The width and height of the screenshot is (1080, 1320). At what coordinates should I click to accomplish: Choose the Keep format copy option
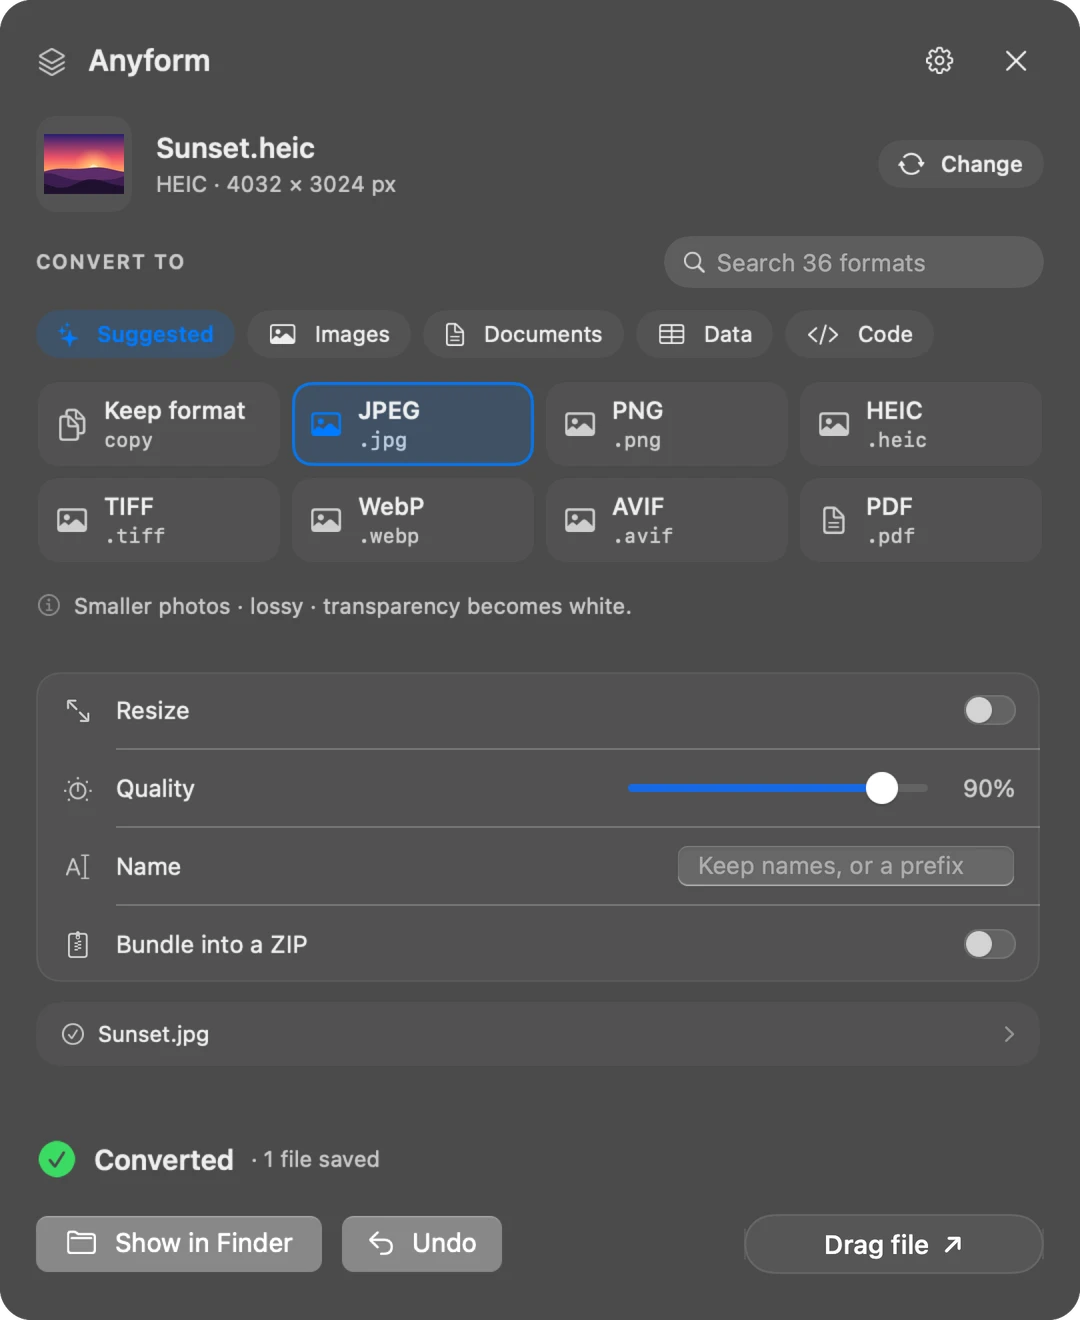[x=159, y=424]
